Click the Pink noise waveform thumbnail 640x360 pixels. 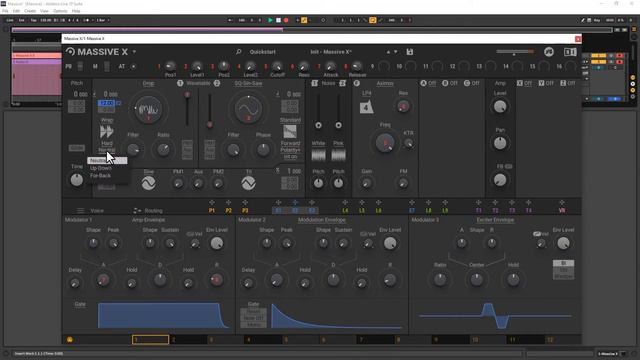338,155
